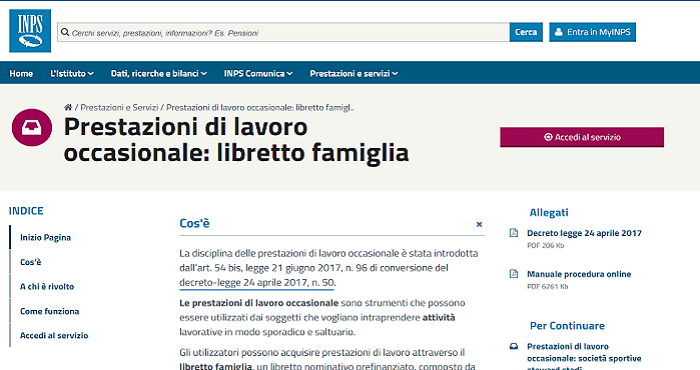Open the decreto-legge 24 aprile 2017 link
The height and width of the screenshot is (370, 700).
257,283
